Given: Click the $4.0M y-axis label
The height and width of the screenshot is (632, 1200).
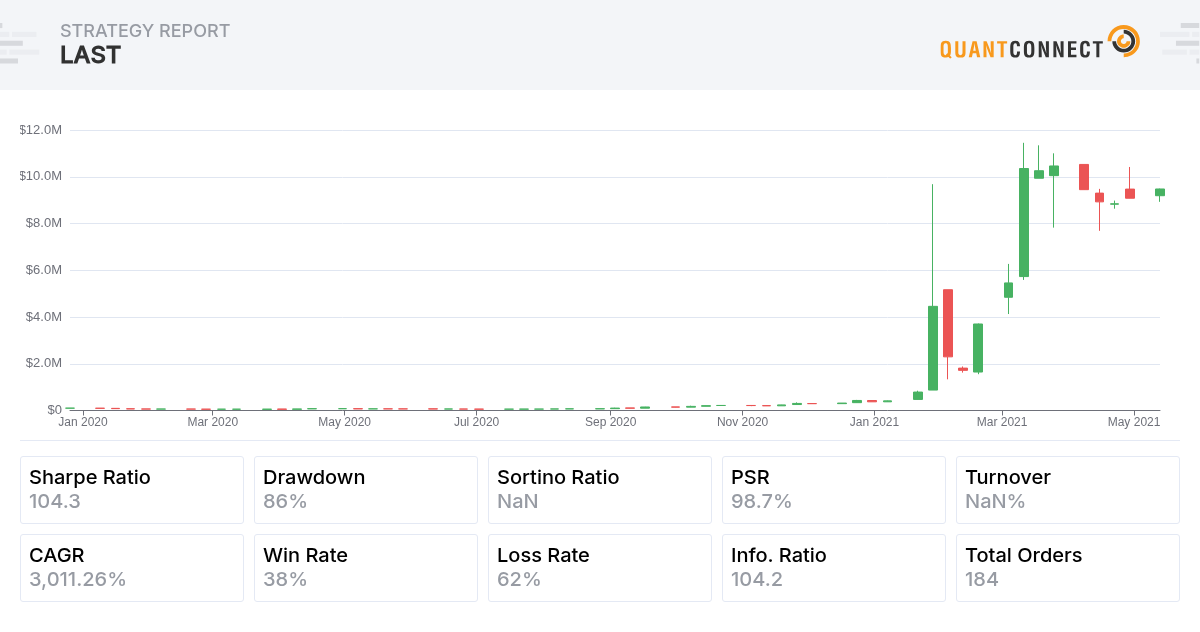Looking at the screenshot, I should [x=44, y=316].
